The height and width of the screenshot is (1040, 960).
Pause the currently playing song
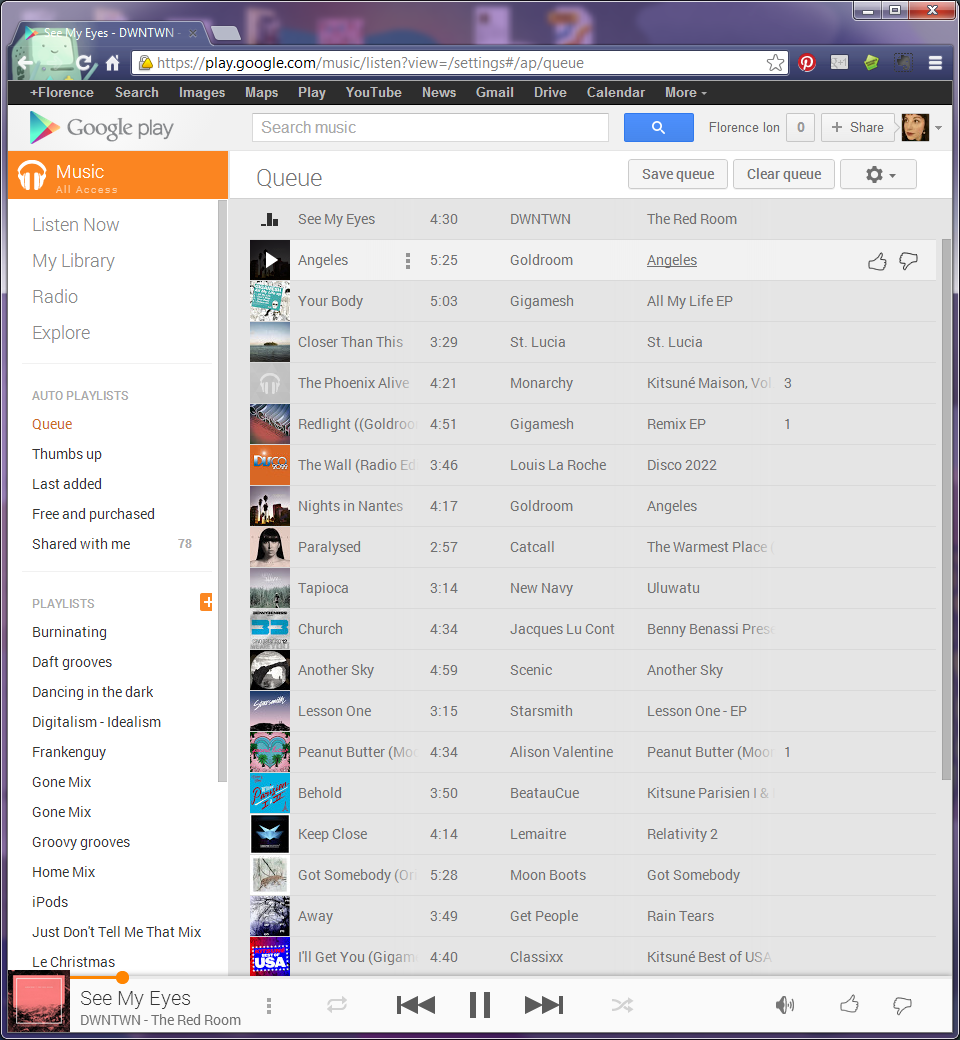479,1004
